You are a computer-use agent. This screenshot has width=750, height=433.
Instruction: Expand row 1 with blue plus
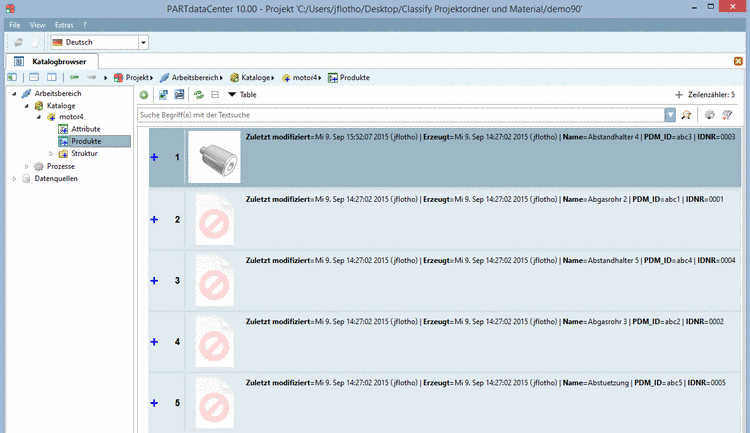point(154,157)
